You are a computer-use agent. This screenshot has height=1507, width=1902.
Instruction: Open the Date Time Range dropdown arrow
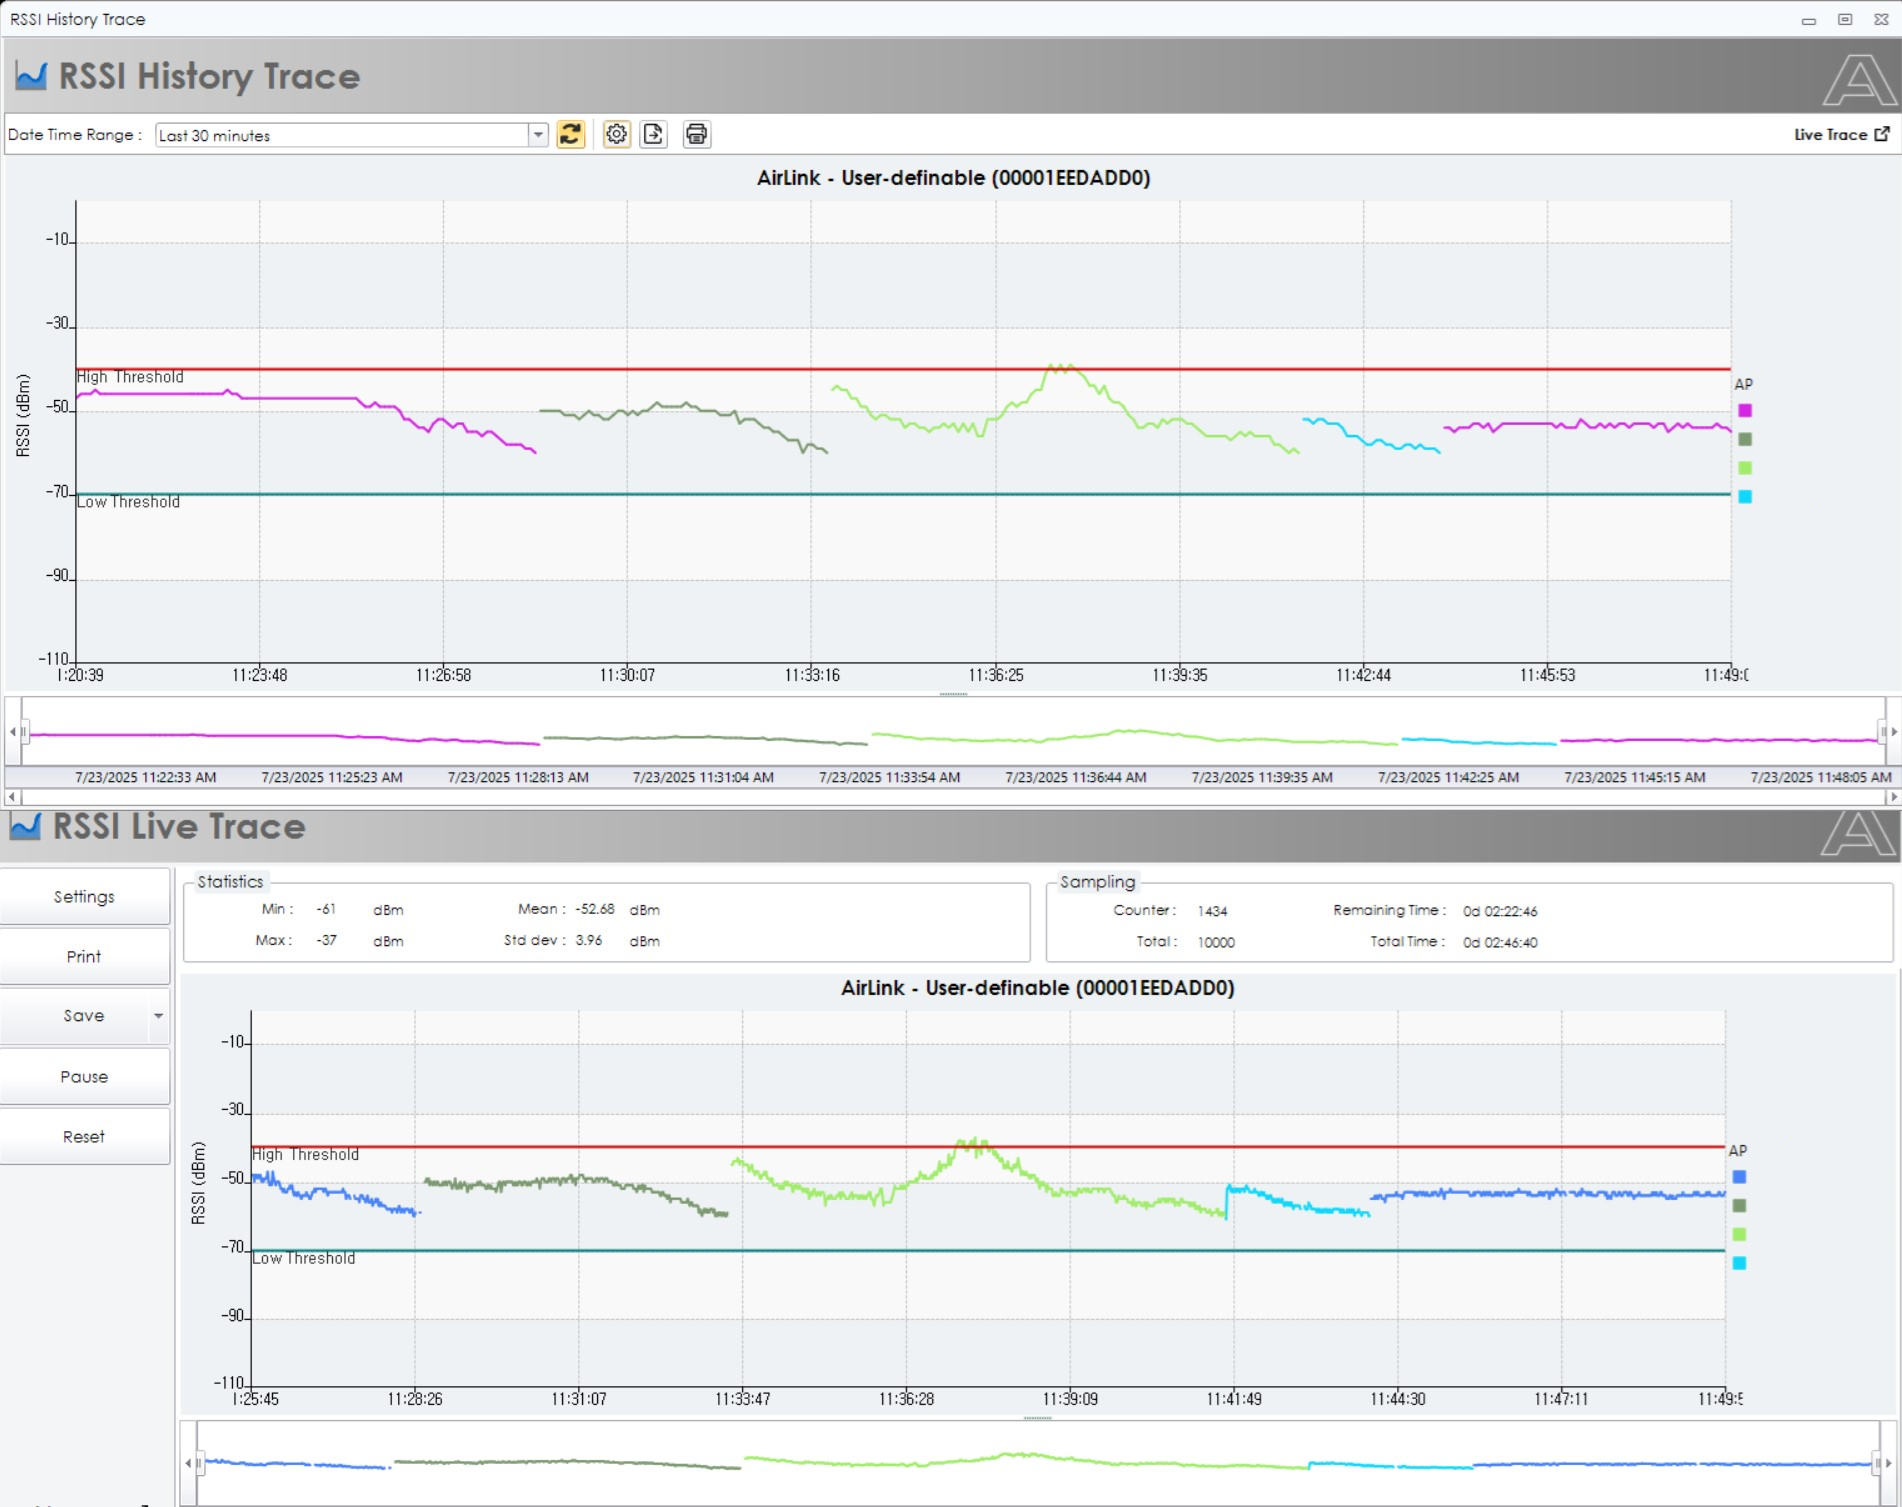click(538, 135)
